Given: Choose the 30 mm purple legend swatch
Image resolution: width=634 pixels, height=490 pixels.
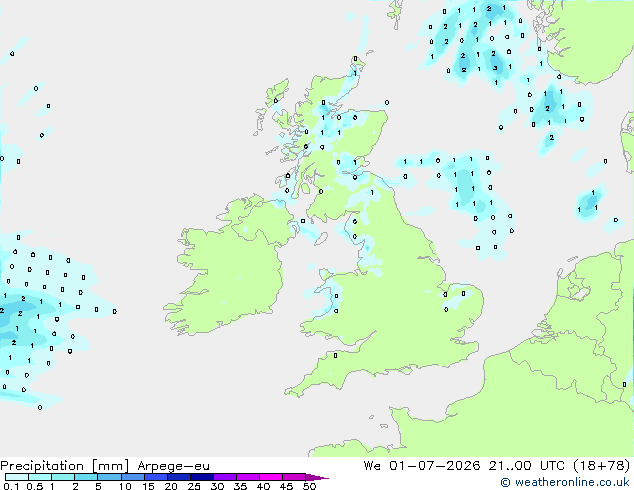Looking at the screenshot, I should [x=225, y=477].
